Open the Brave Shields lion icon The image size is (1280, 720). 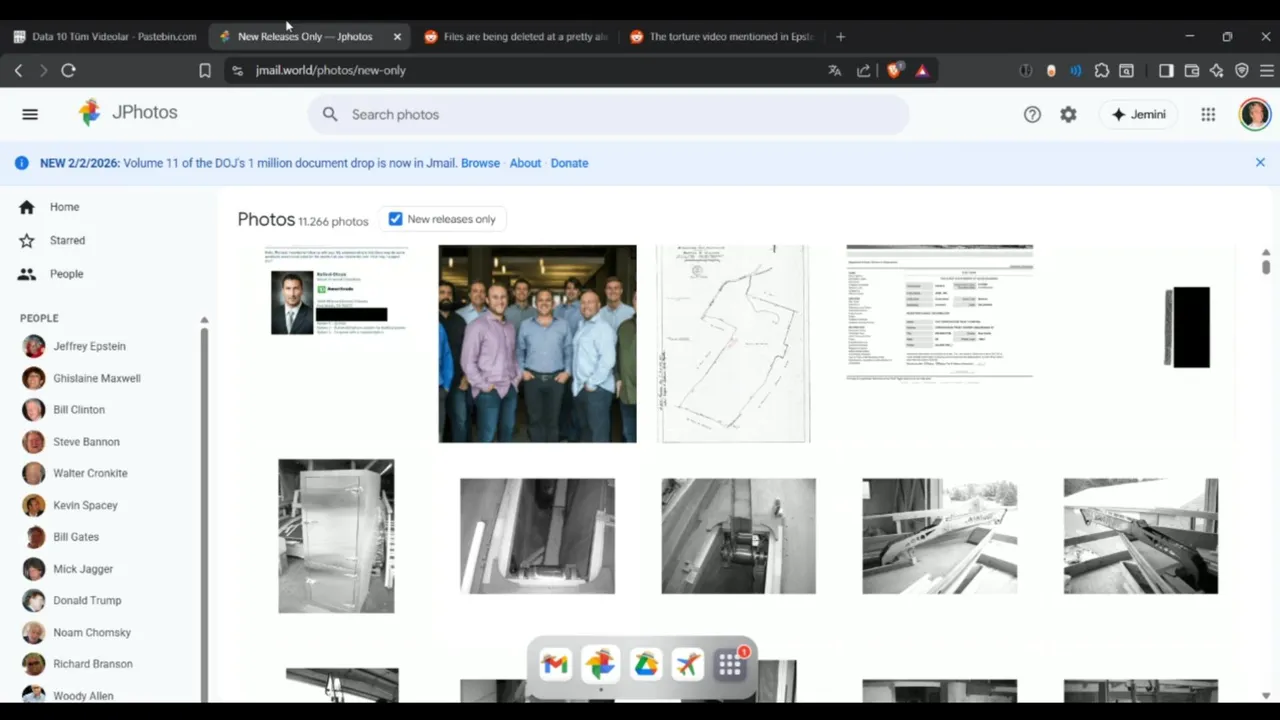[894, 70]
